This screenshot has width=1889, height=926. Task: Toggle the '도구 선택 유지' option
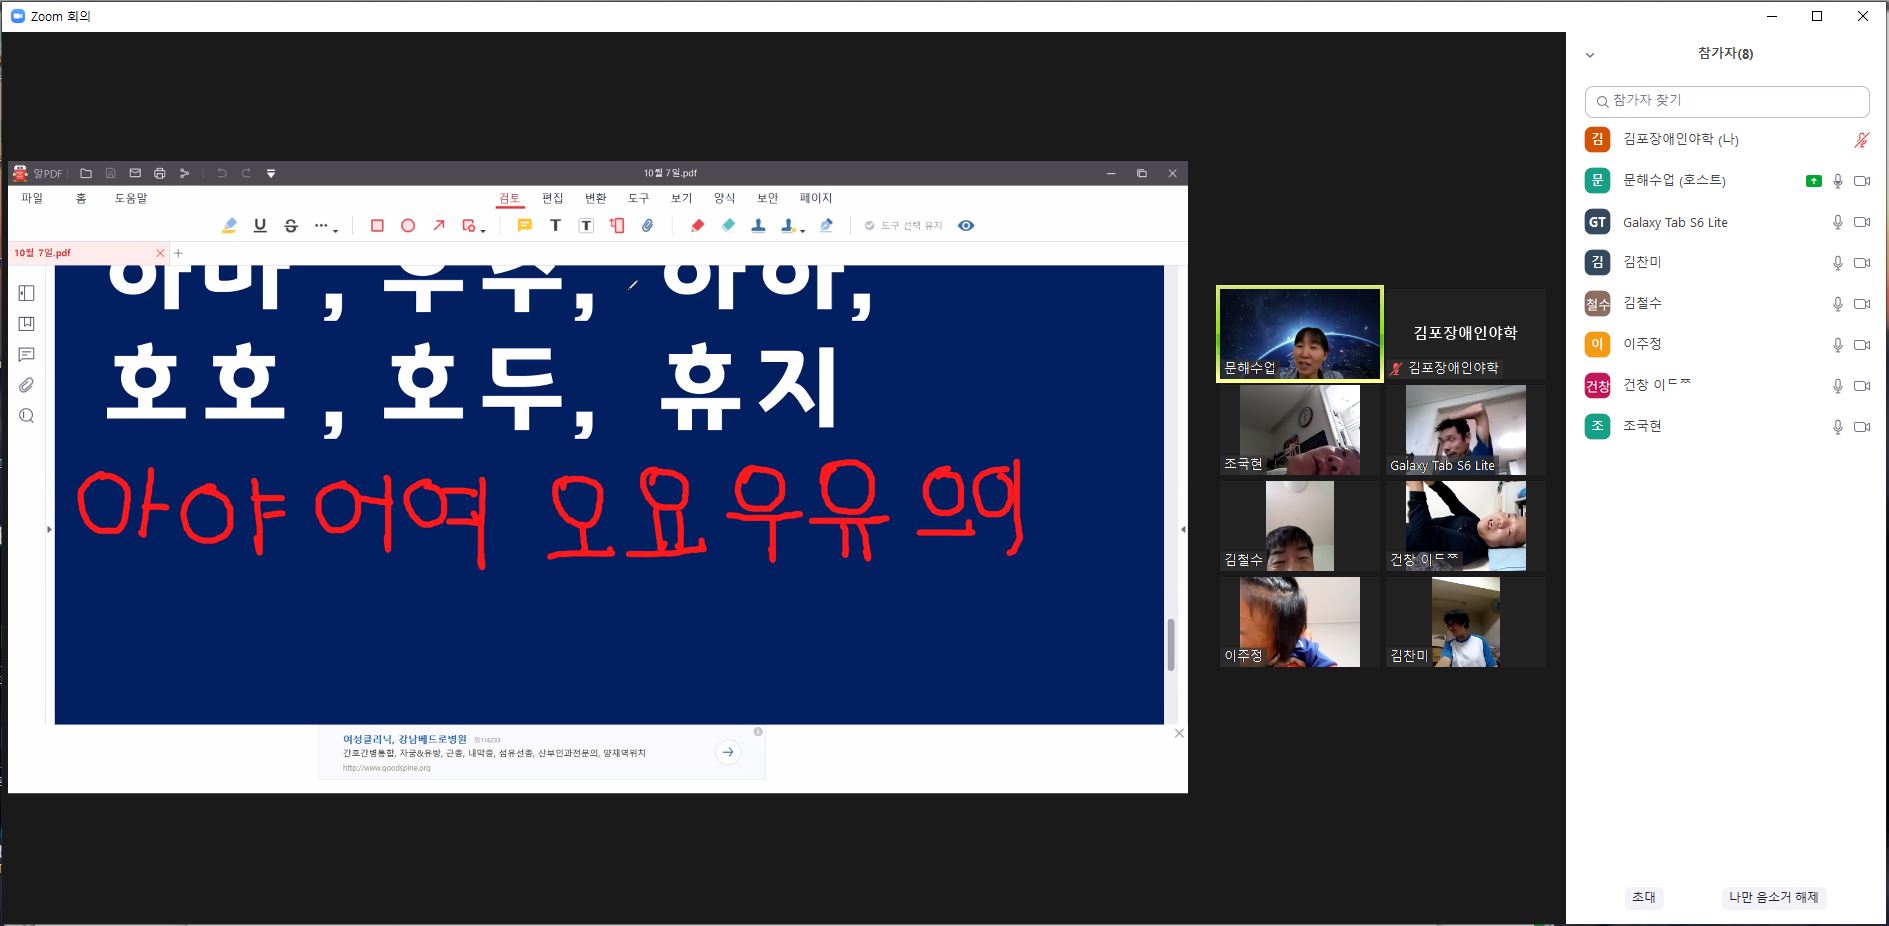coord(904,226)
